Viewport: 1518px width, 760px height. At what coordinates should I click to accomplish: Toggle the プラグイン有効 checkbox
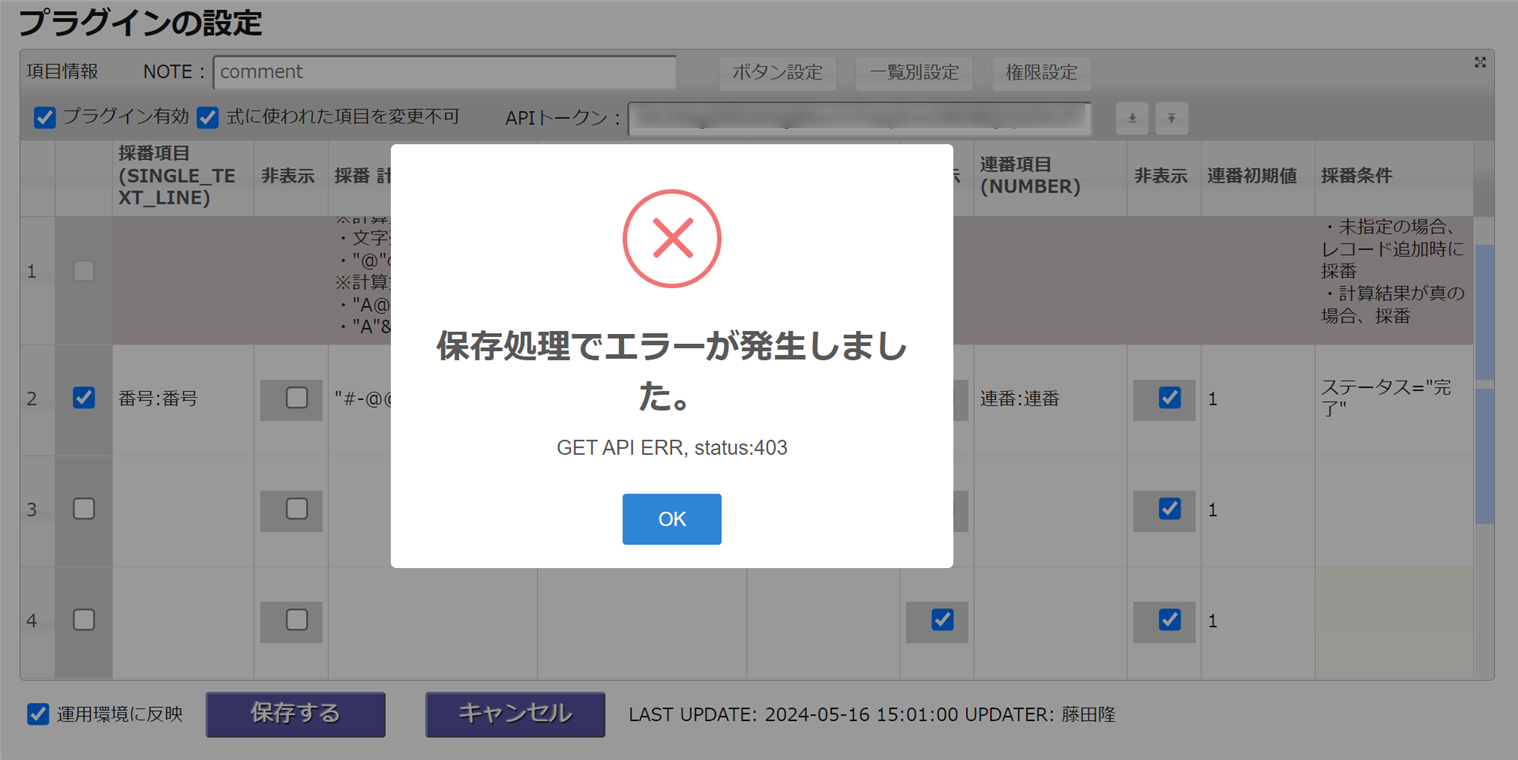tap(44, 118)
